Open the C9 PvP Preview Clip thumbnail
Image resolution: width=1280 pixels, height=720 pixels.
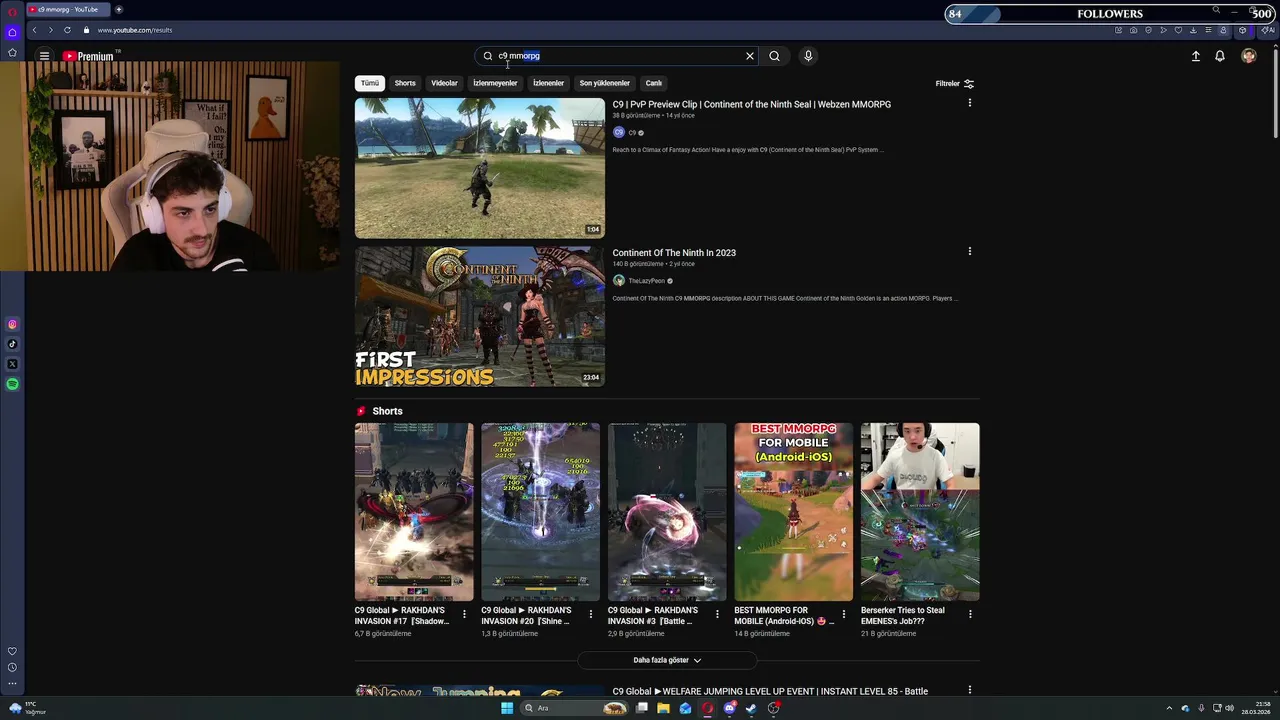480,168
